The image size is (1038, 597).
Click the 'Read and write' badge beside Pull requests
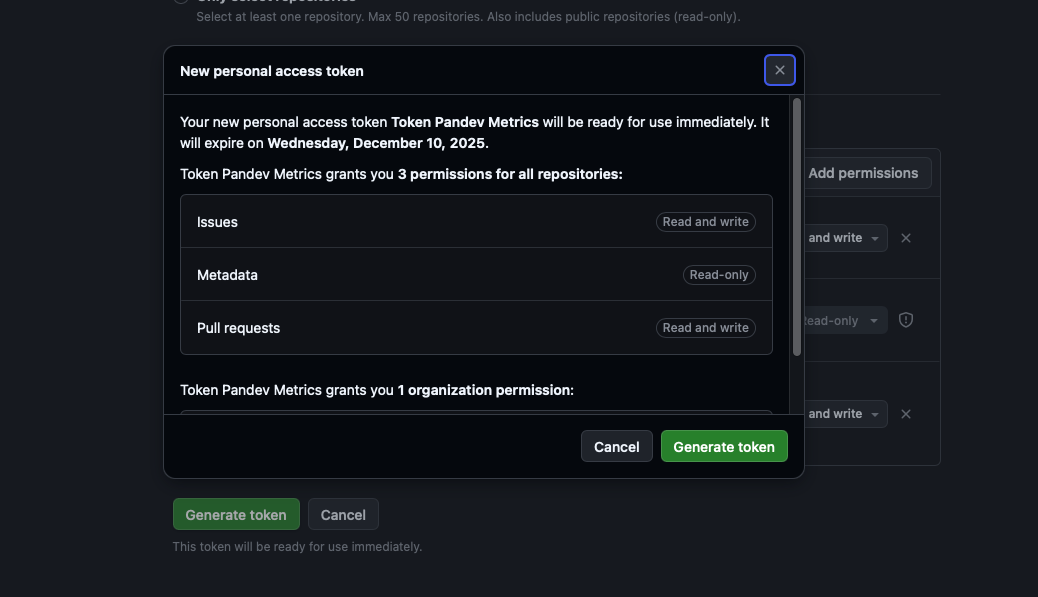pos(705,327)
